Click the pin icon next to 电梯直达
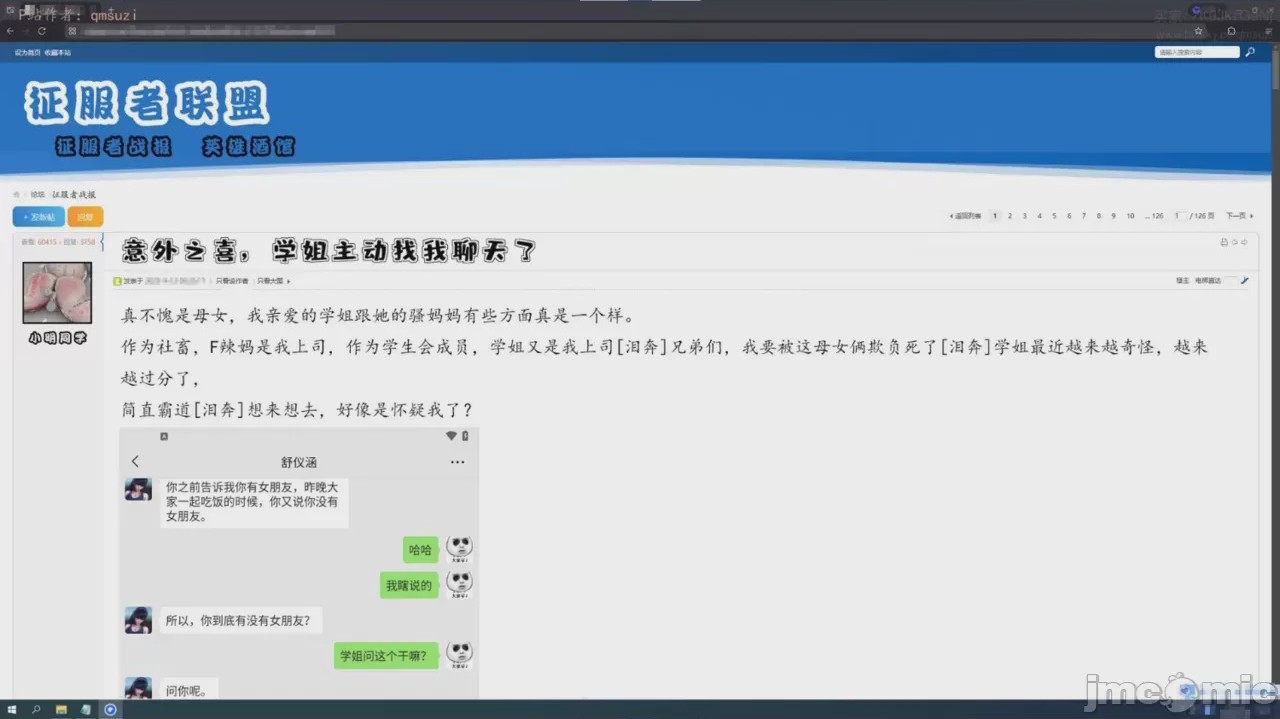The image size is (1280, 719). [x=1245, y=281]
